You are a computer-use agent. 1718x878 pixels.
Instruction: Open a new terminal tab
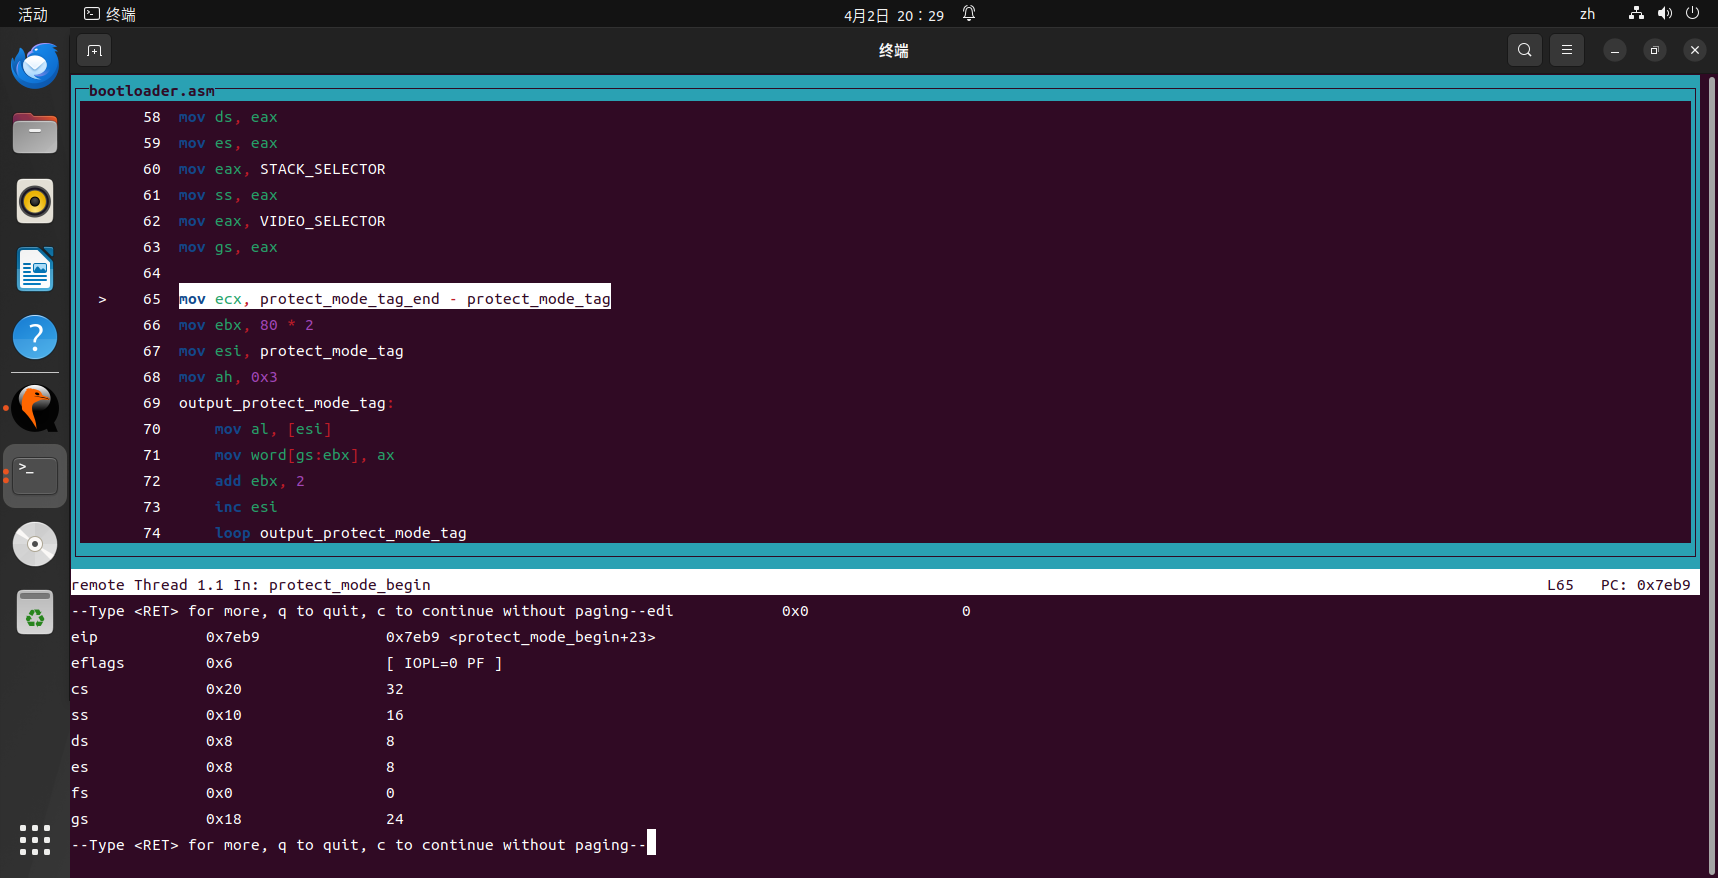[x=94, y=50]
